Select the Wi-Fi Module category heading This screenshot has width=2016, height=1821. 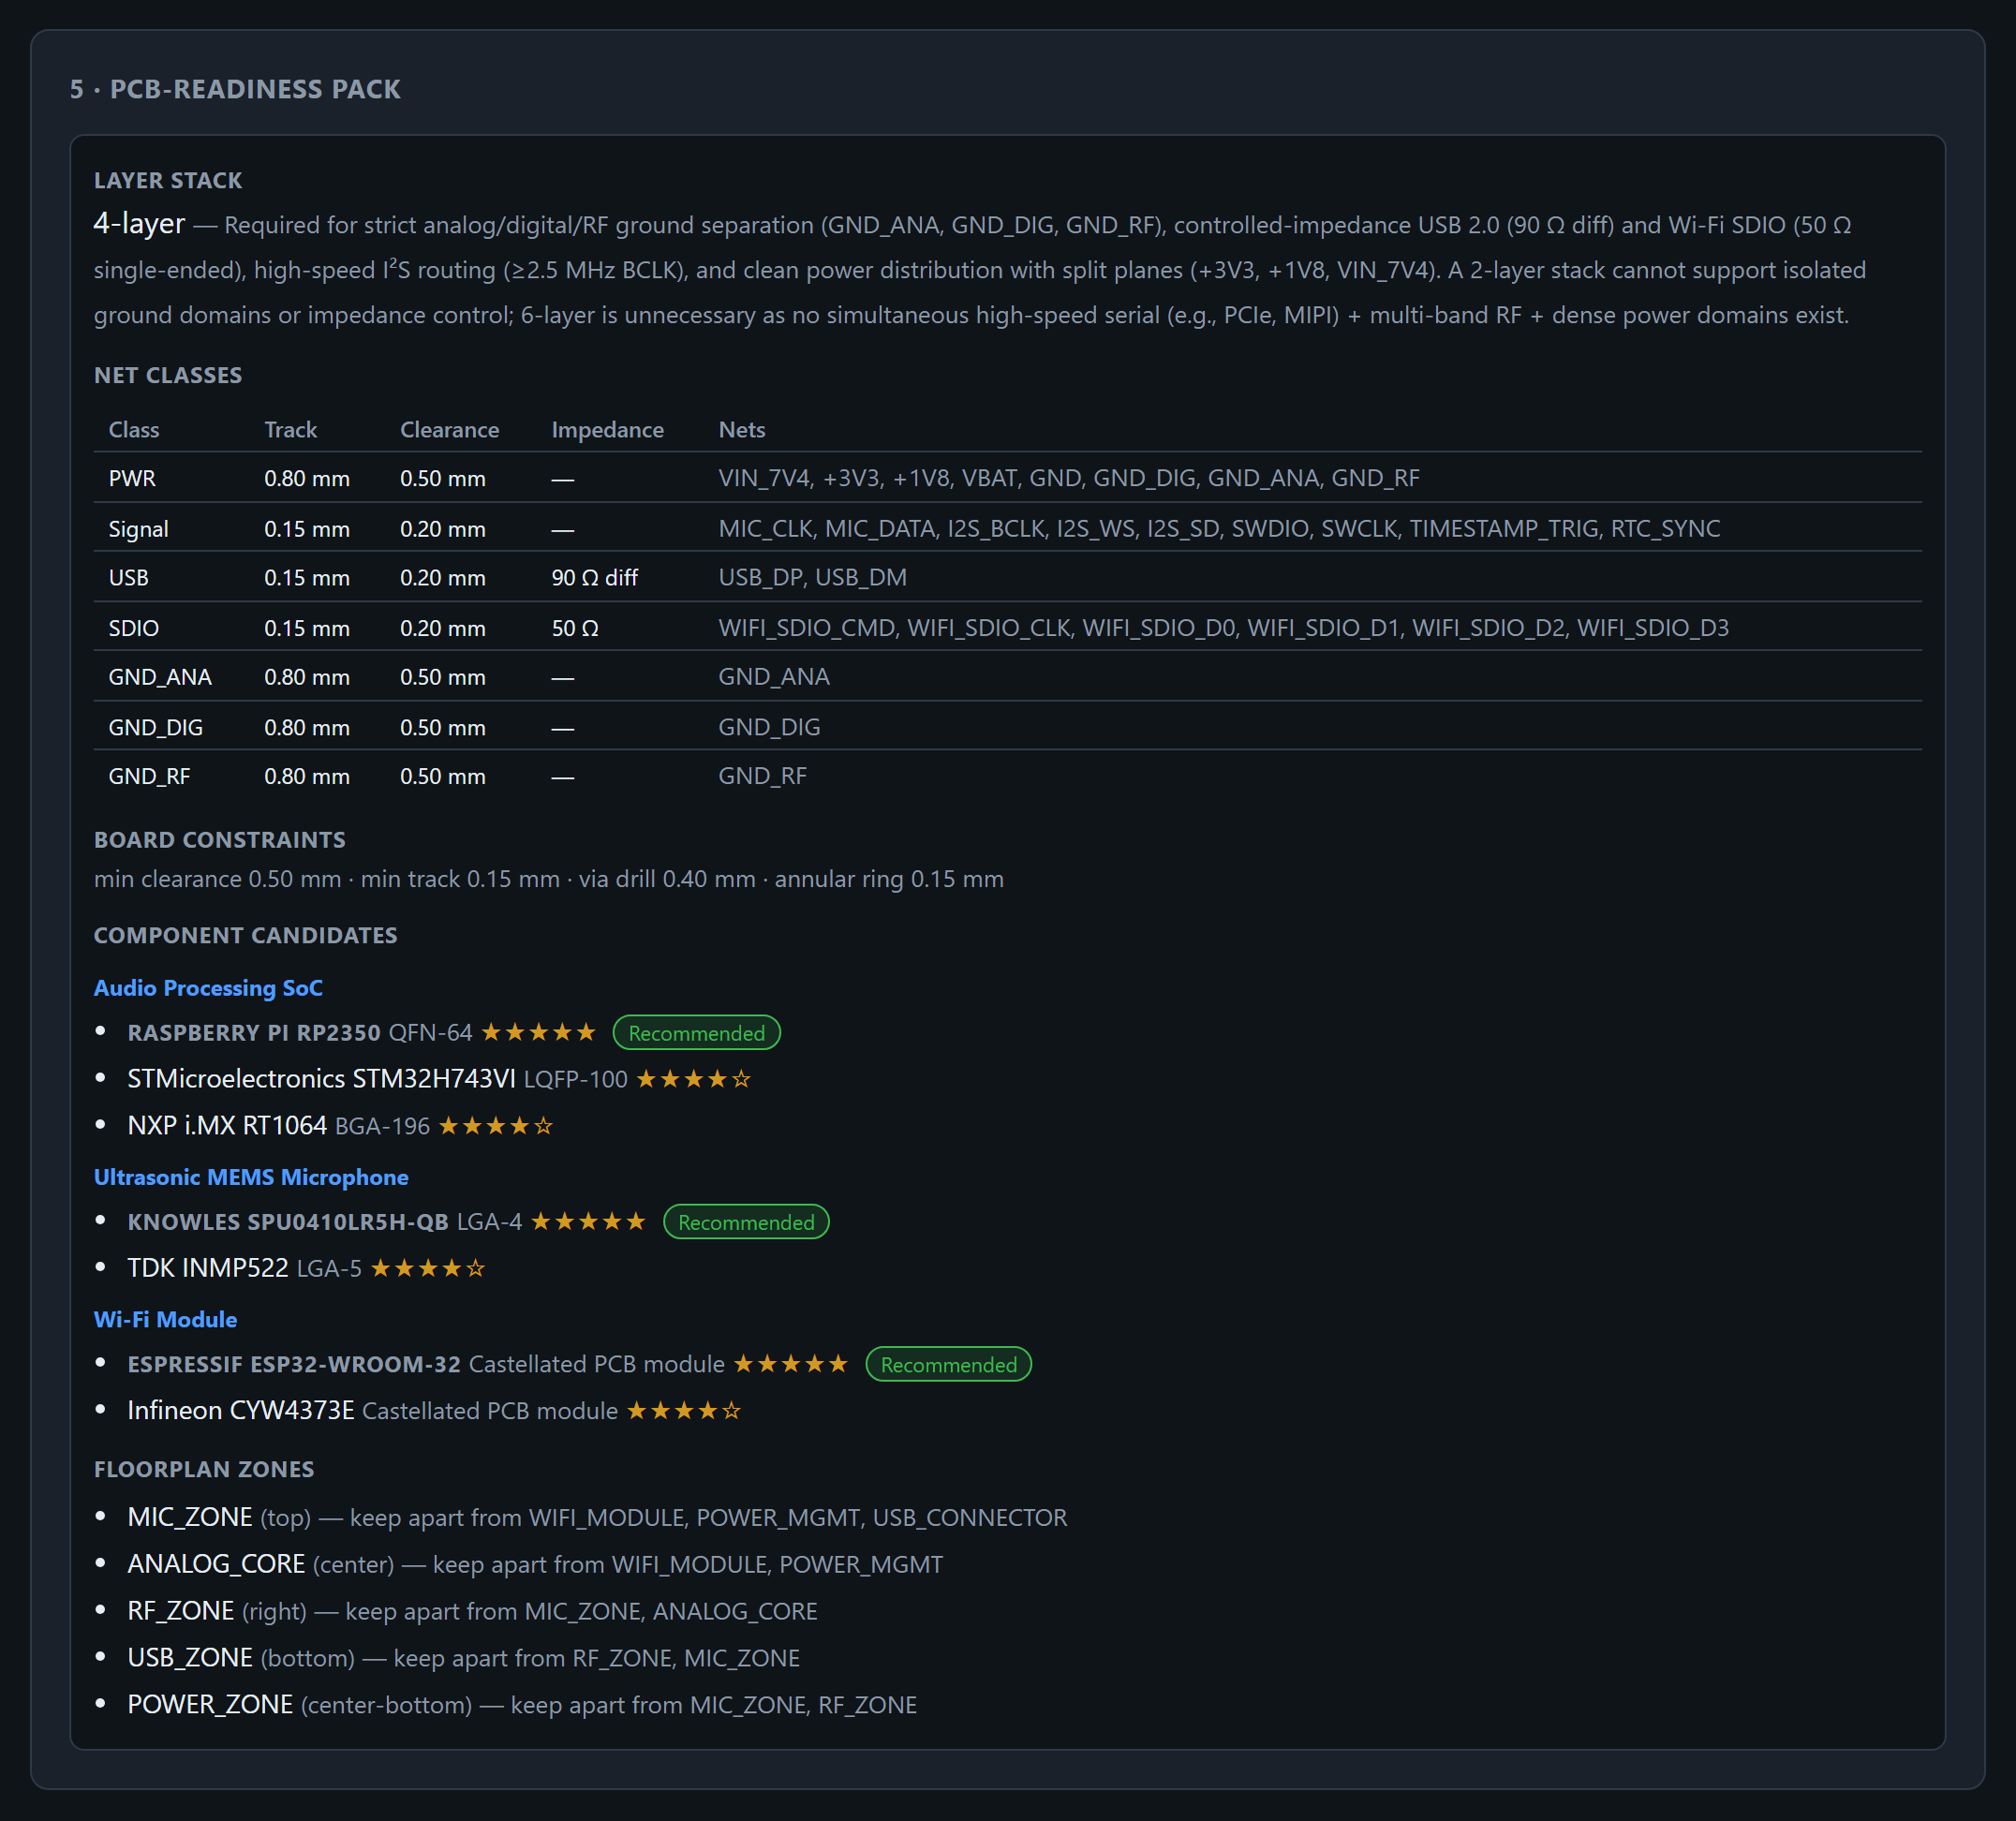pyautogui.click(x=165, y=1319)
